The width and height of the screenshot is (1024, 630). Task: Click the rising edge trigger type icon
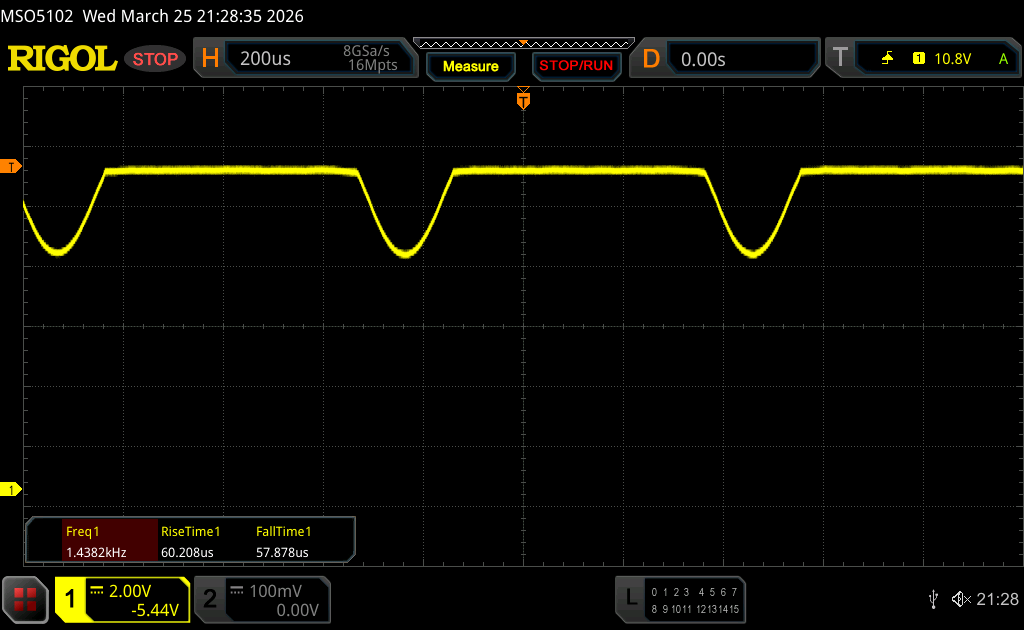pos(887,59)
